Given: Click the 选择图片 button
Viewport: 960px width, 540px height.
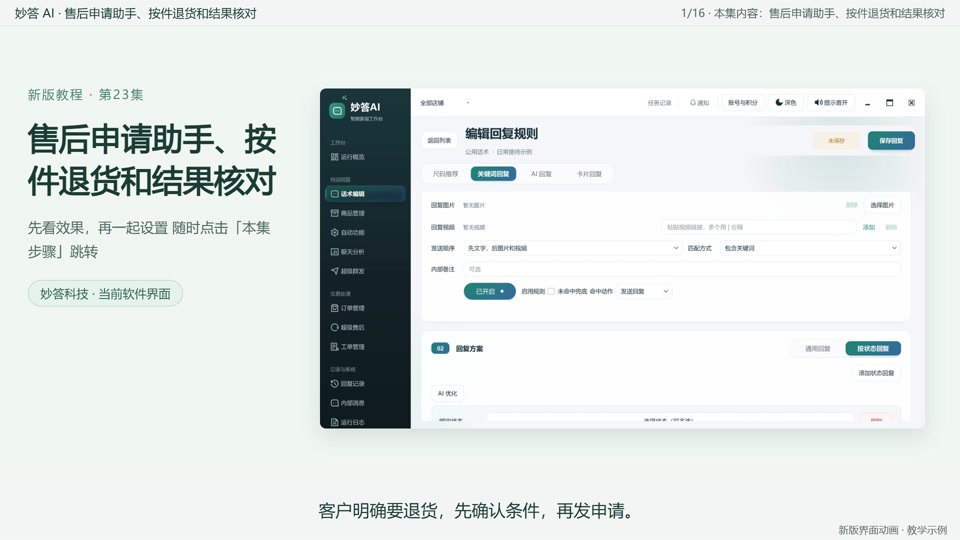Looking at the screenshot, I should tap(882, 205).
